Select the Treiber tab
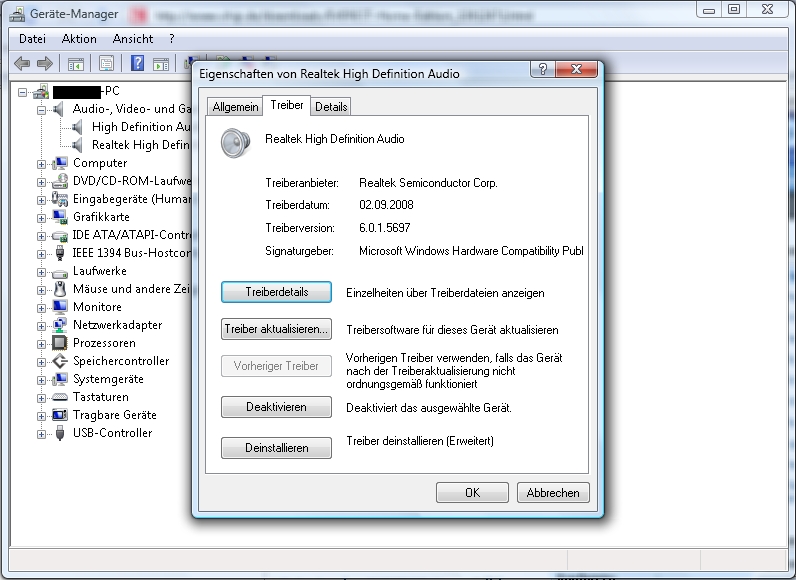 (x=287, y=105)
